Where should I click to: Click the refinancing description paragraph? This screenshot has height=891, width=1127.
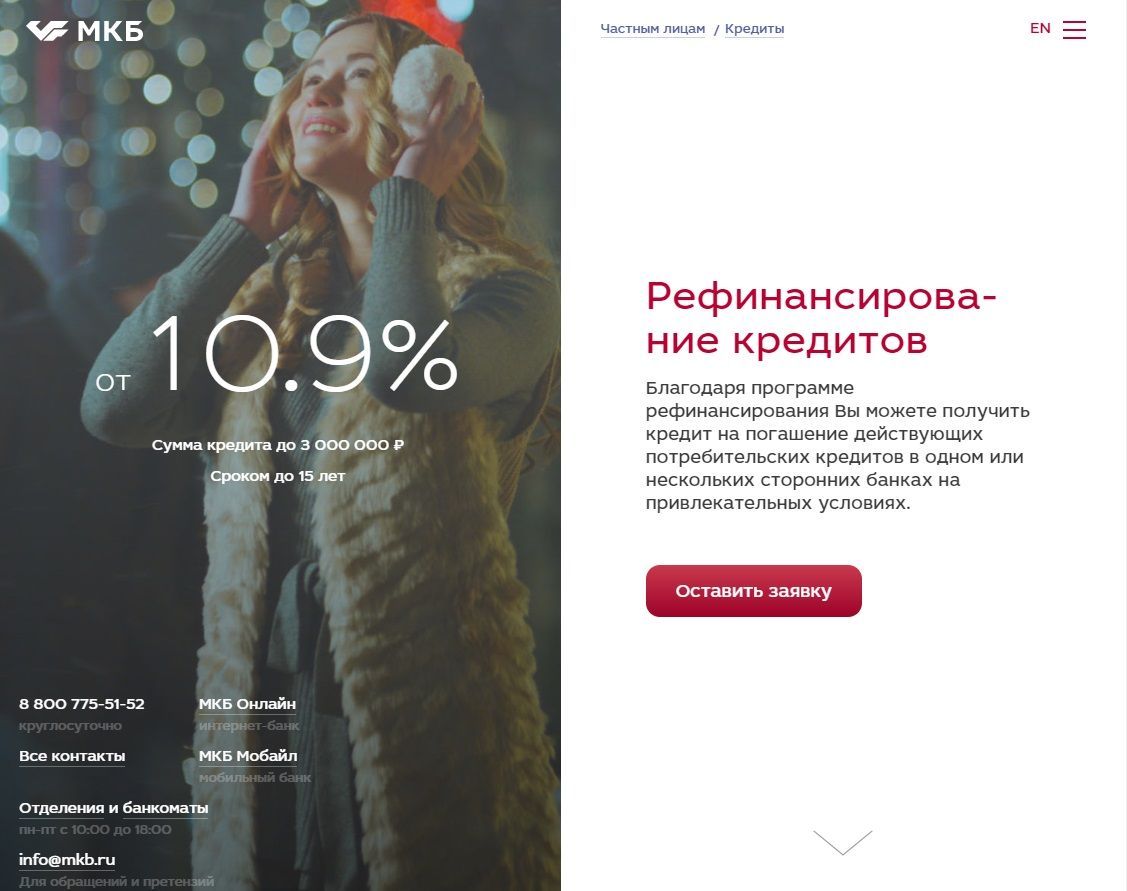[837, 446]
